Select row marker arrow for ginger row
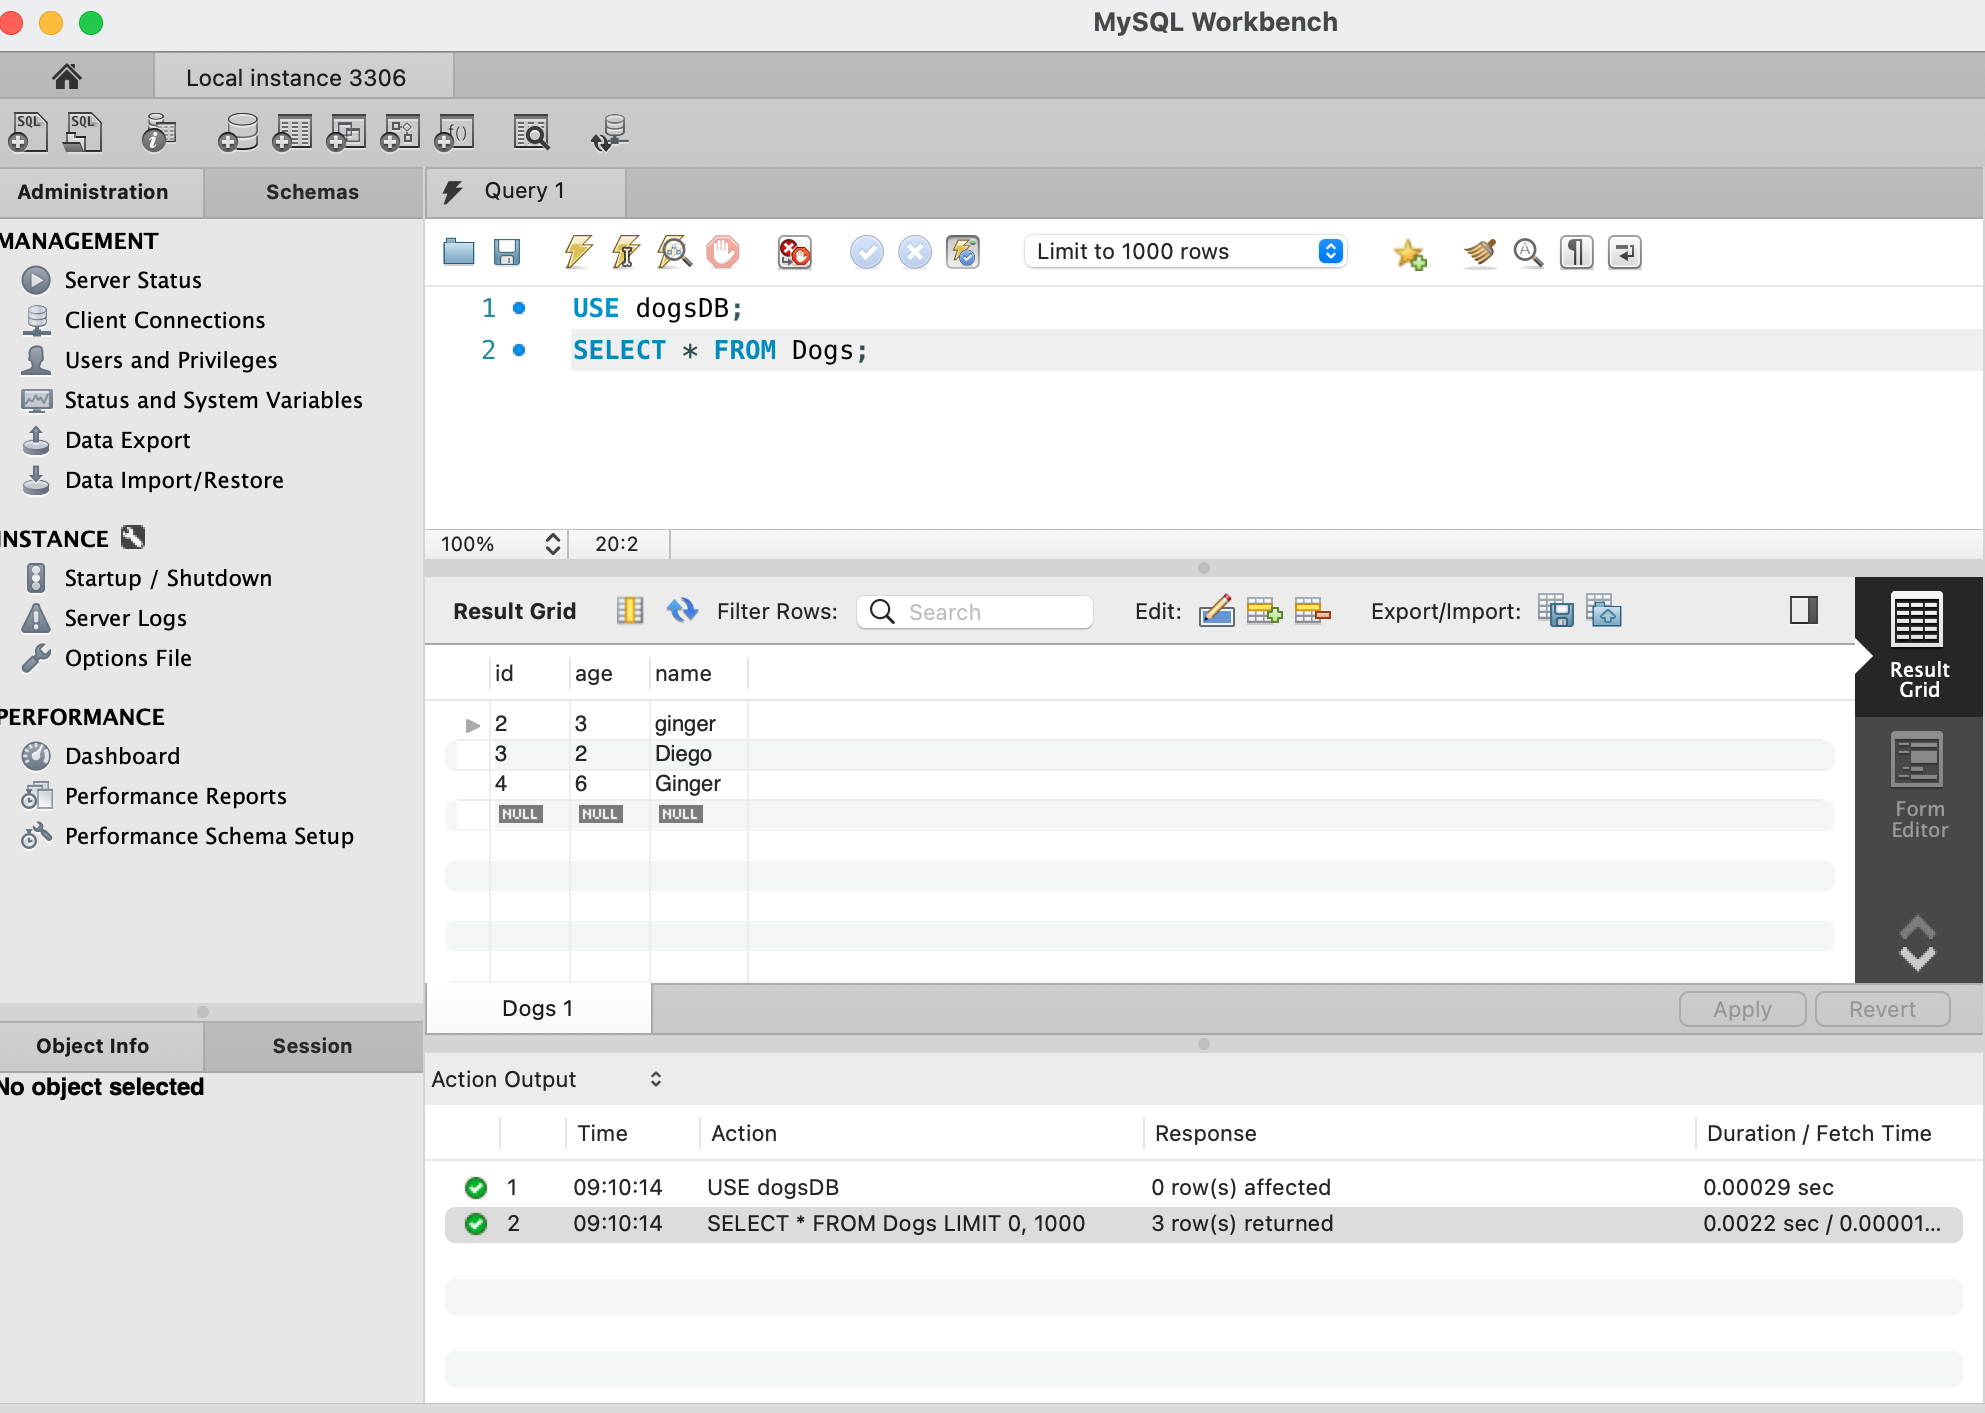The height and width of the screenshot is (1413, 1985). [473, 724]
